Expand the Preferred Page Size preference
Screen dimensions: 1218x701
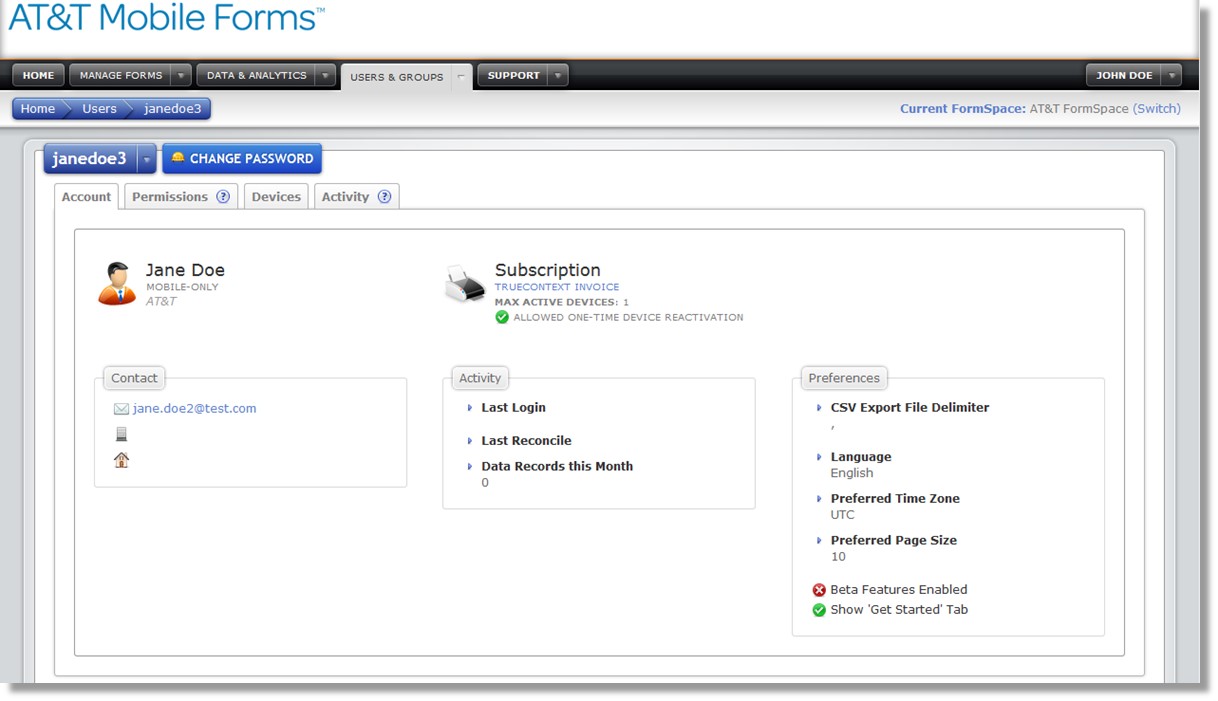click(x=818, y=541)
